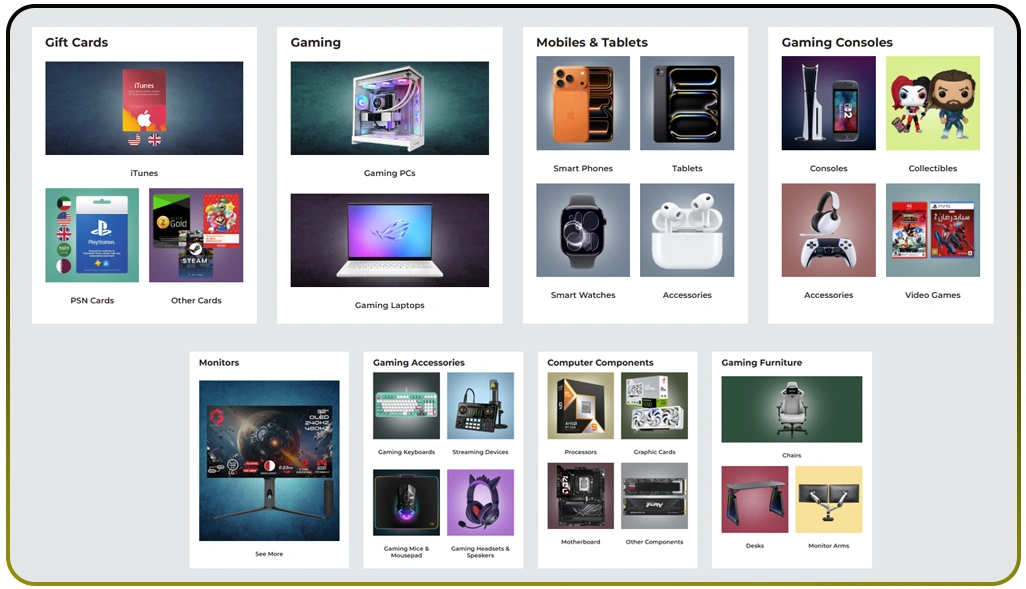Open the Monitor Arms thumbnail
This screenshot has width=1026, height=589.
pos(828,499)
